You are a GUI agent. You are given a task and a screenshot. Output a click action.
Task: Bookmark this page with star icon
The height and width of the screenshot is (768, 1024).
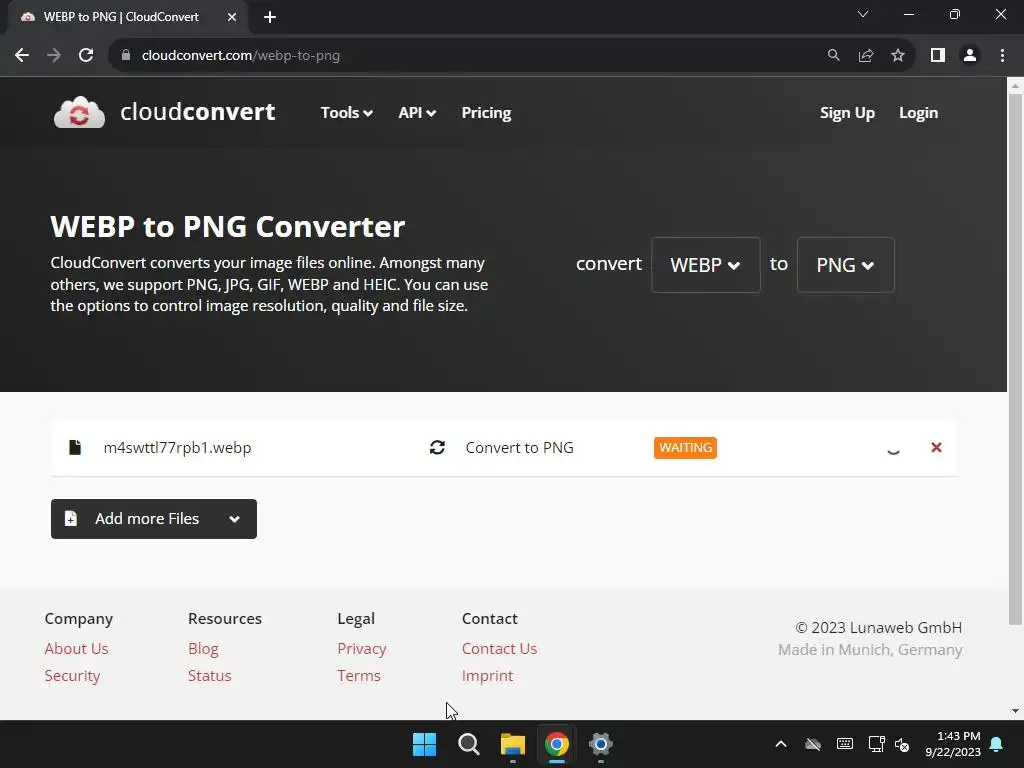[898, 56]
